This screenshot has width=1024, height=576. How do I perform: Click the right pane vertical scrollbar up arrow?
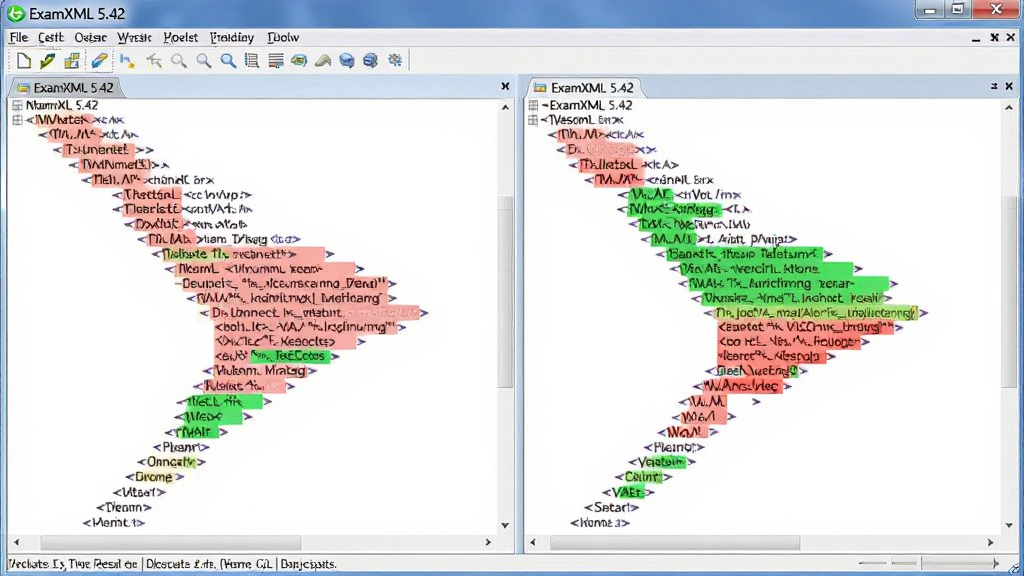click(1009, 107)
